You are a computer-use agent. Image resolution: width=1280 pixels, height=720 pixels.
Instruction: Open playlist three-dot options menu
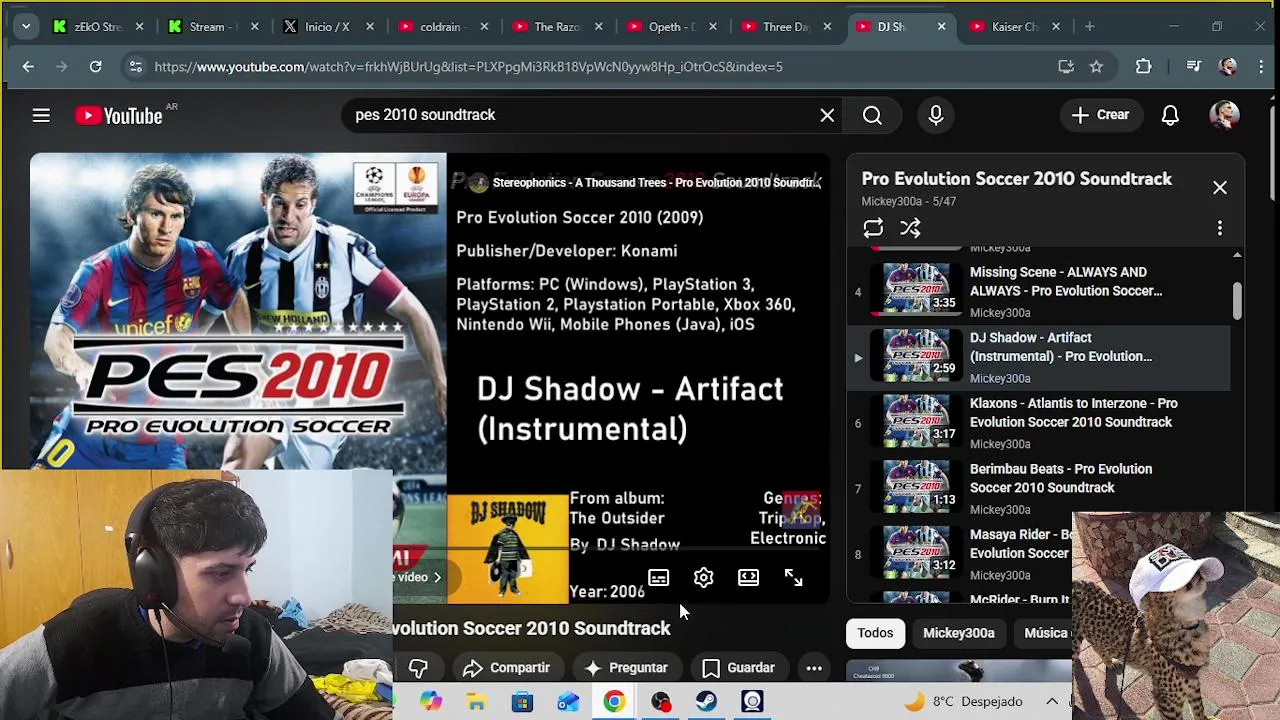click(x=1220, y=229)
